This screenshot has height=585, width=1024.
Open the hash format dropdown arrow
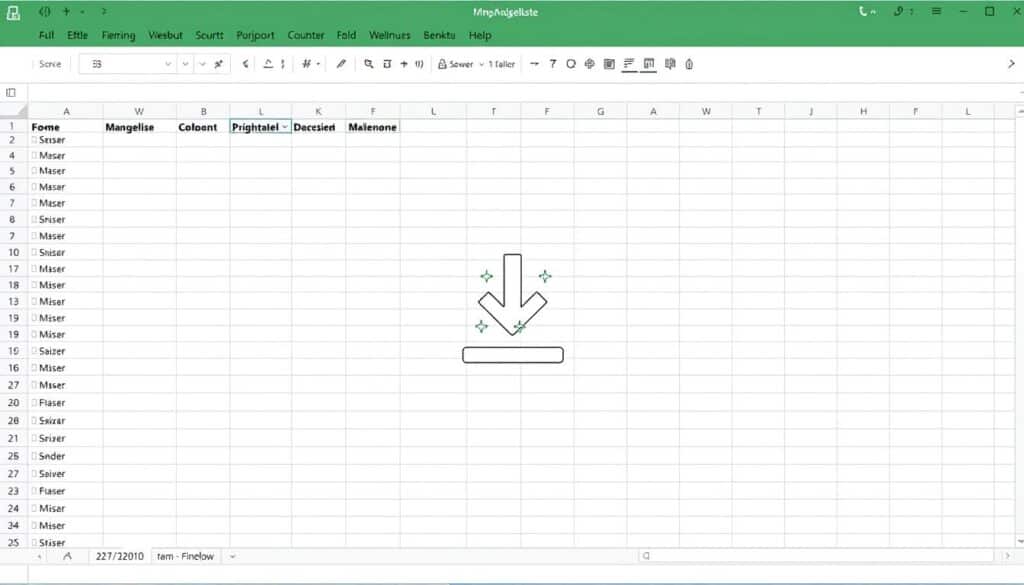click(x=319, y=64)
